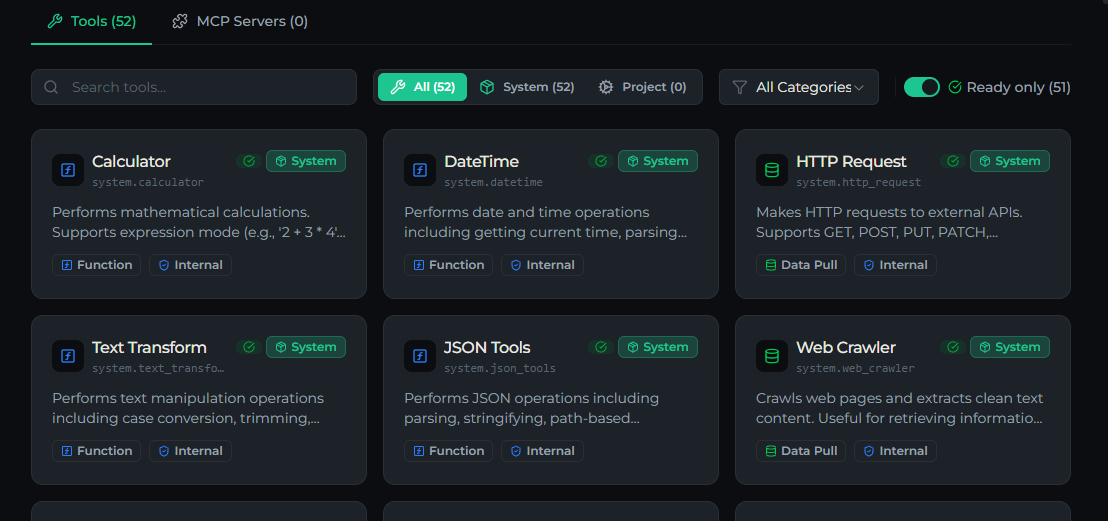
Task: Click the Function tag on JSON Tools card
Action: [x=448, y=451]
